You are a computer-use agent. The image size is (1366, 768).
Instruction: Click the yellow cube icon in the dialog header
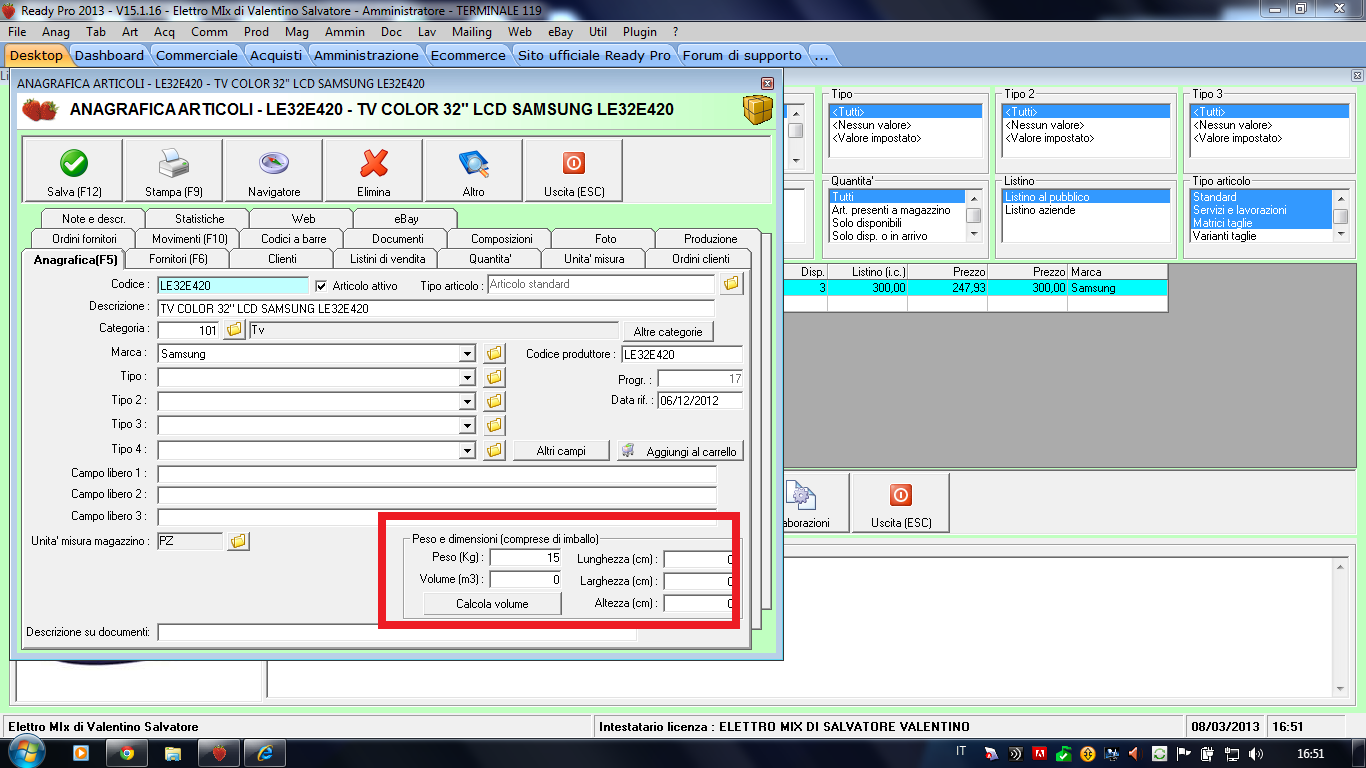(x=757, y=110)
